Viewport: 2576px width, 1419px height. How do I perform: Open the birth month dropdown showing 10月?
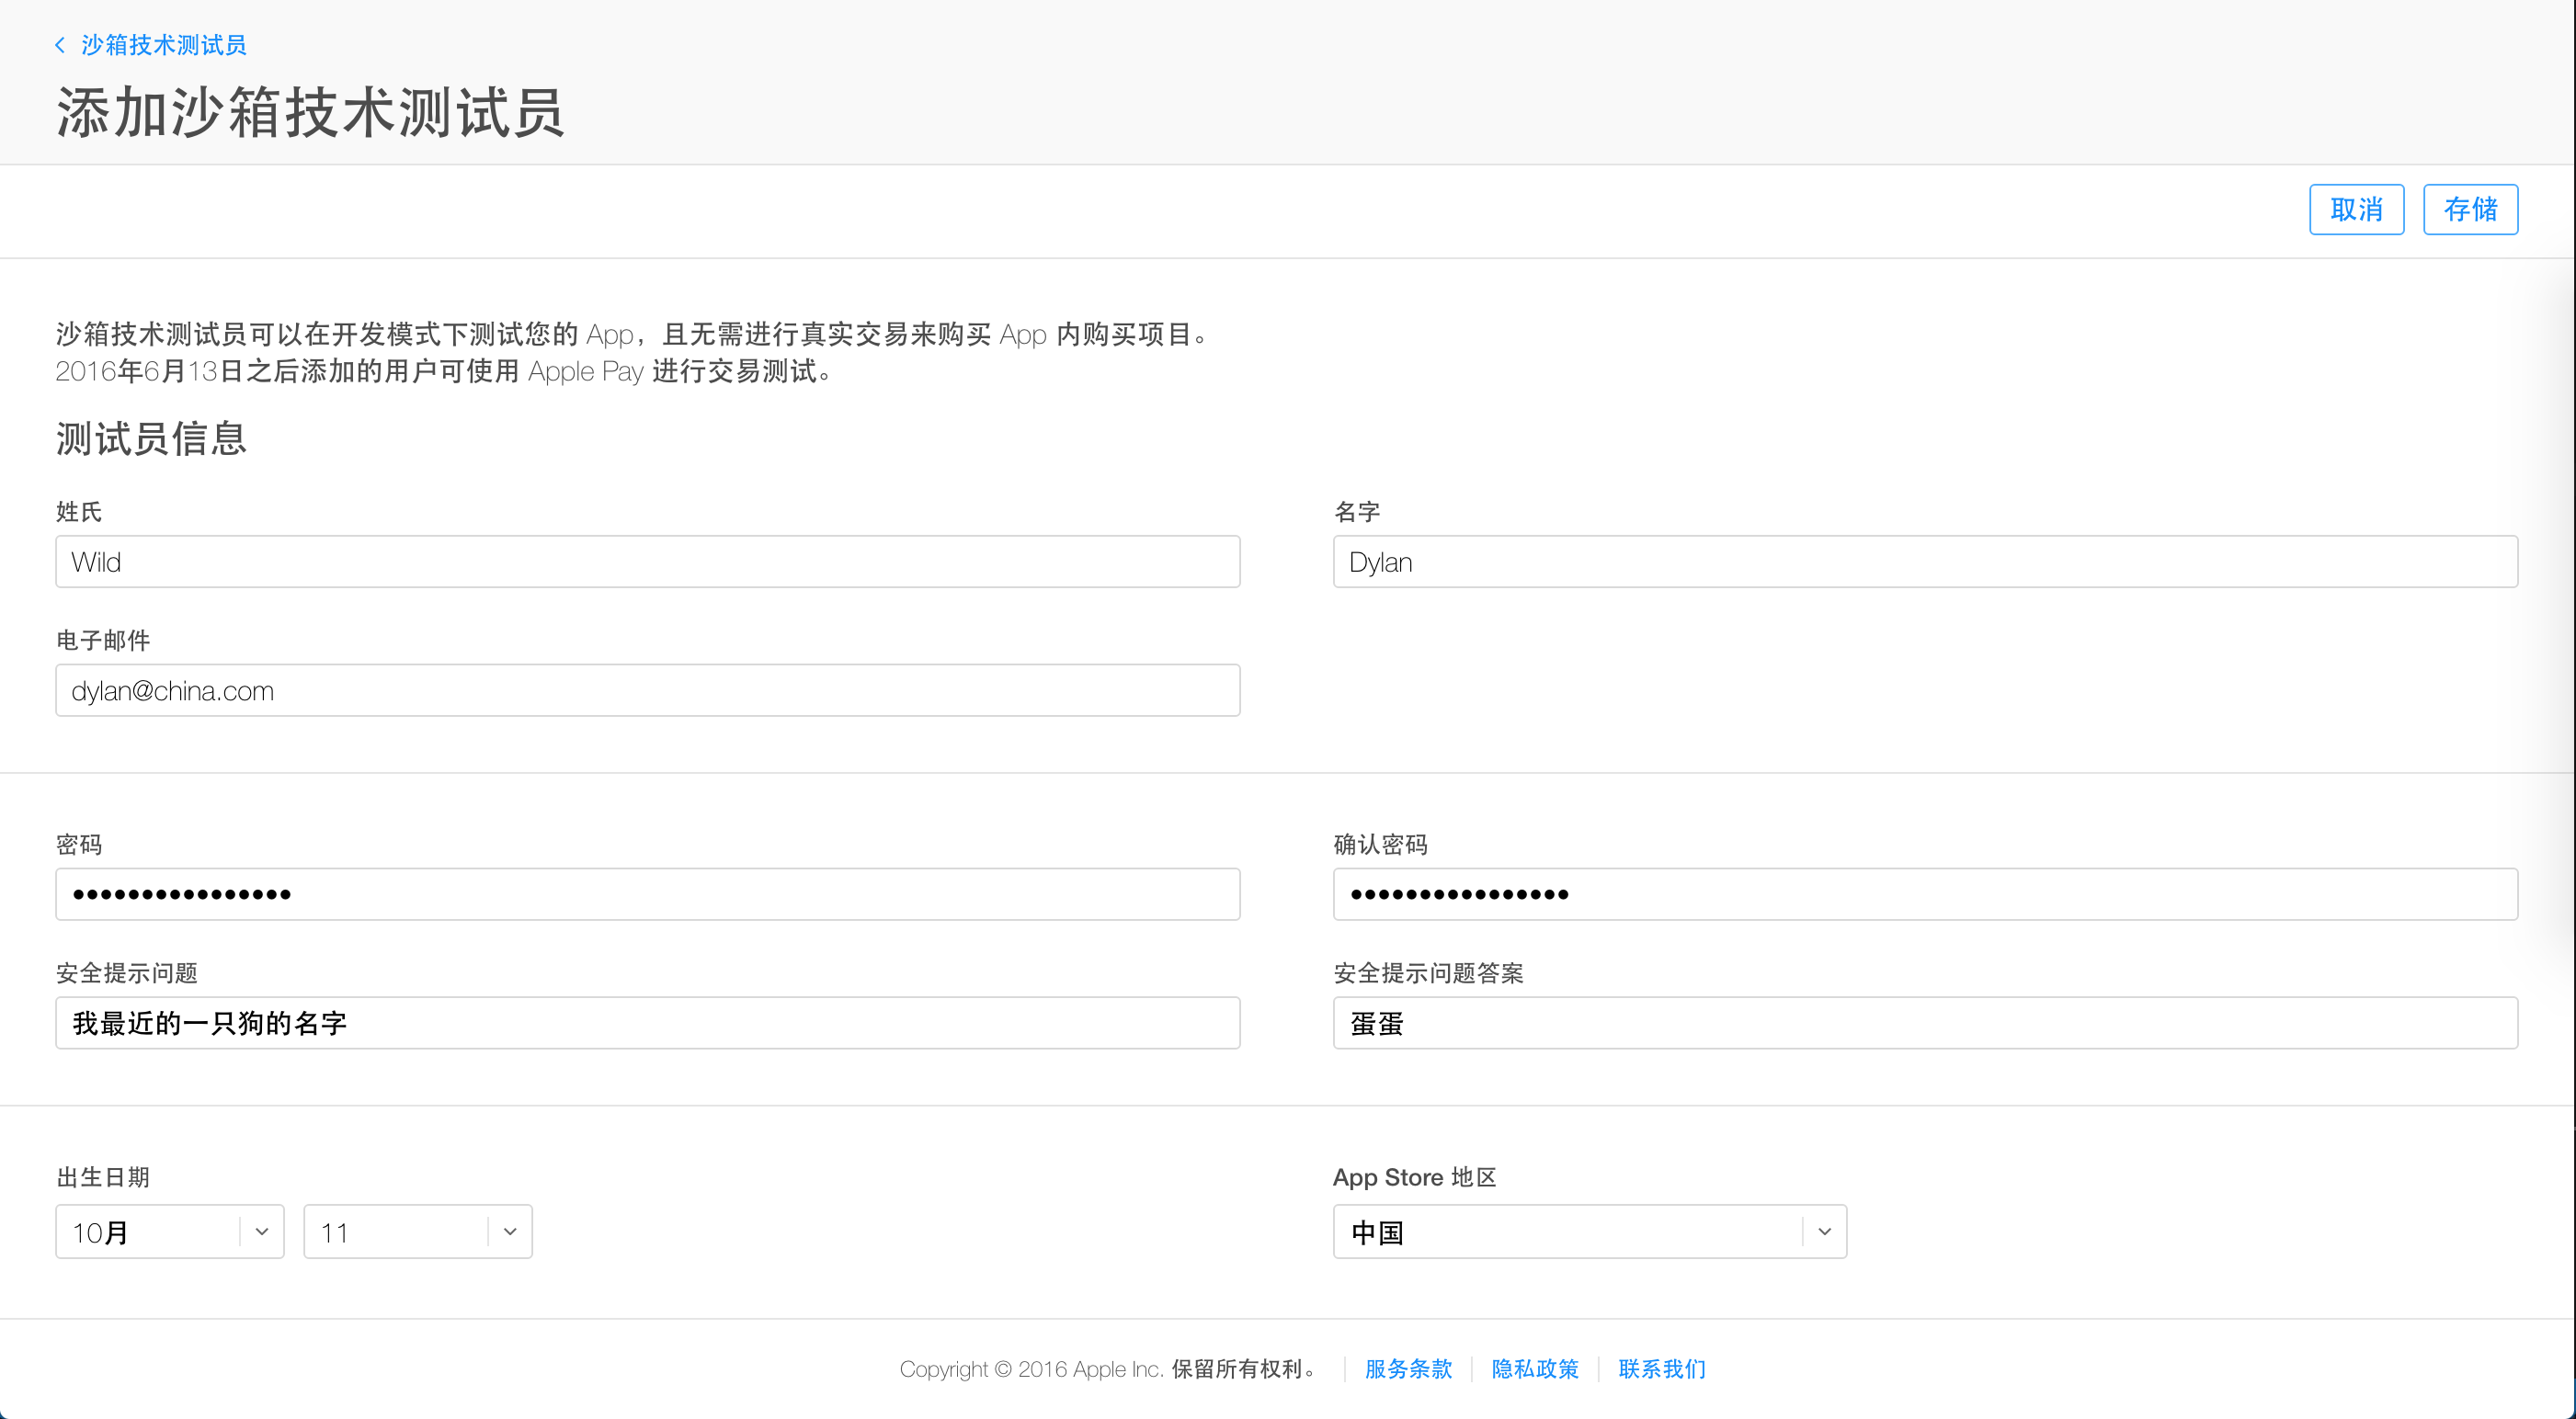pyautogui.click(x=150, y=1232)
